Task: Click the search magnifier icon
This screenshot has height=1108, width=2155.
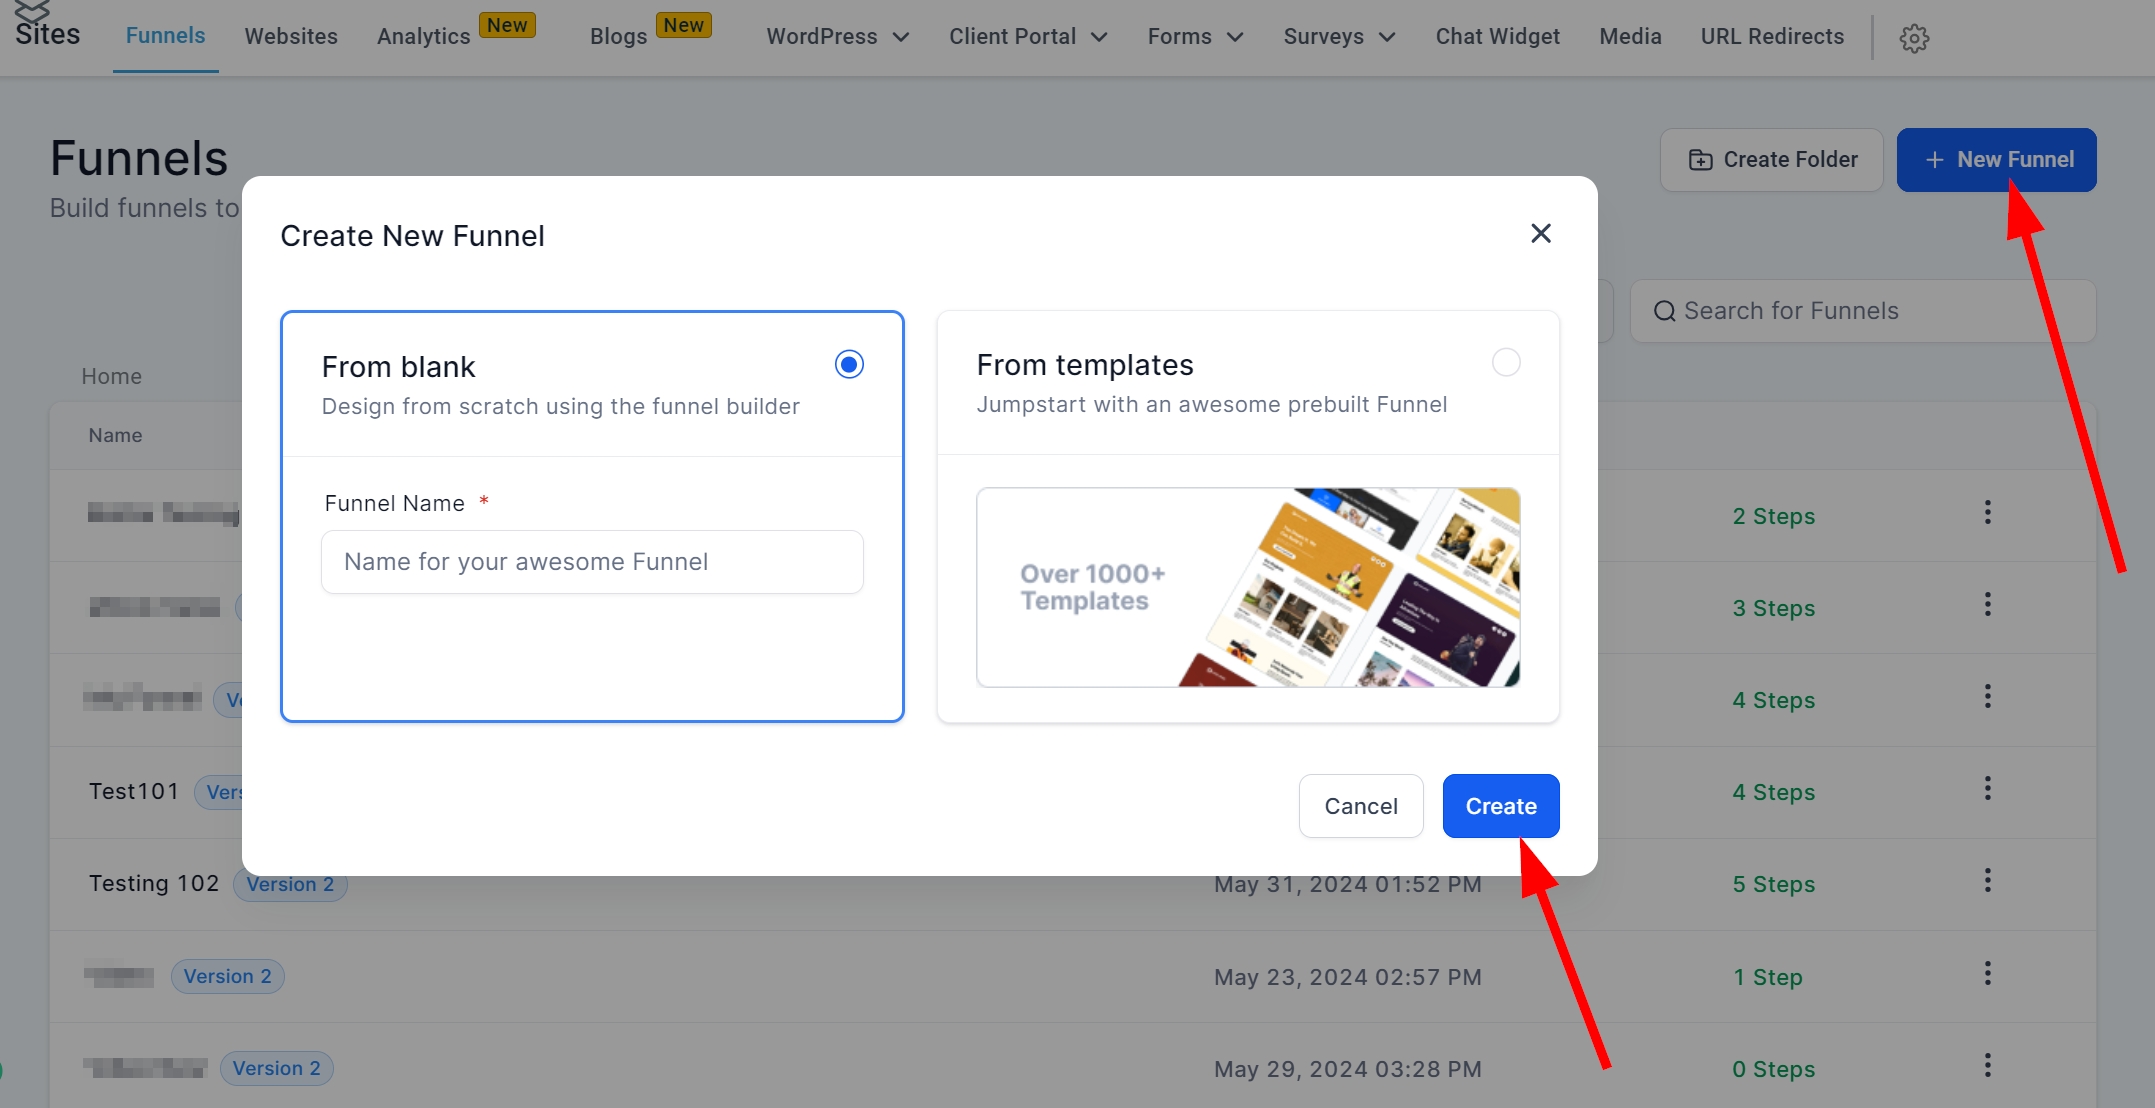Action: tap(1664, 311)
